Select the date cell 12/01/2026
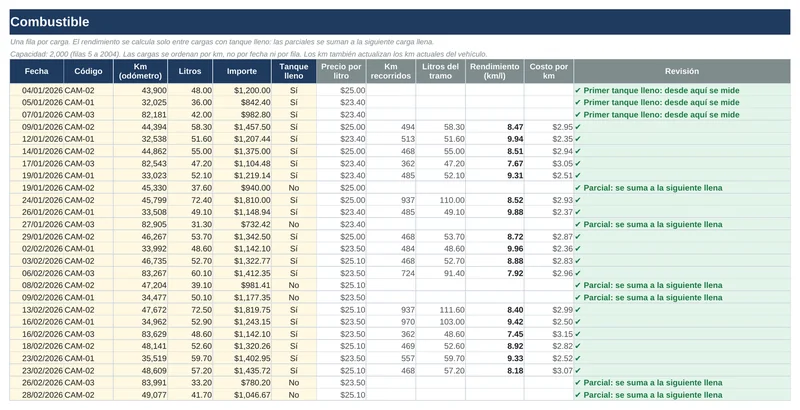Viewport: 800px width, 410px height. 37,139
